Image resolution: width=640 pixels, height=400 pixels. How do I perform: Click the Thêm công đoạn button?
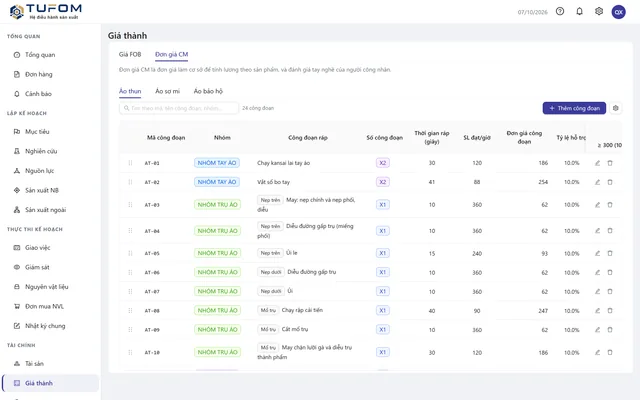click(x=574, y=108)
